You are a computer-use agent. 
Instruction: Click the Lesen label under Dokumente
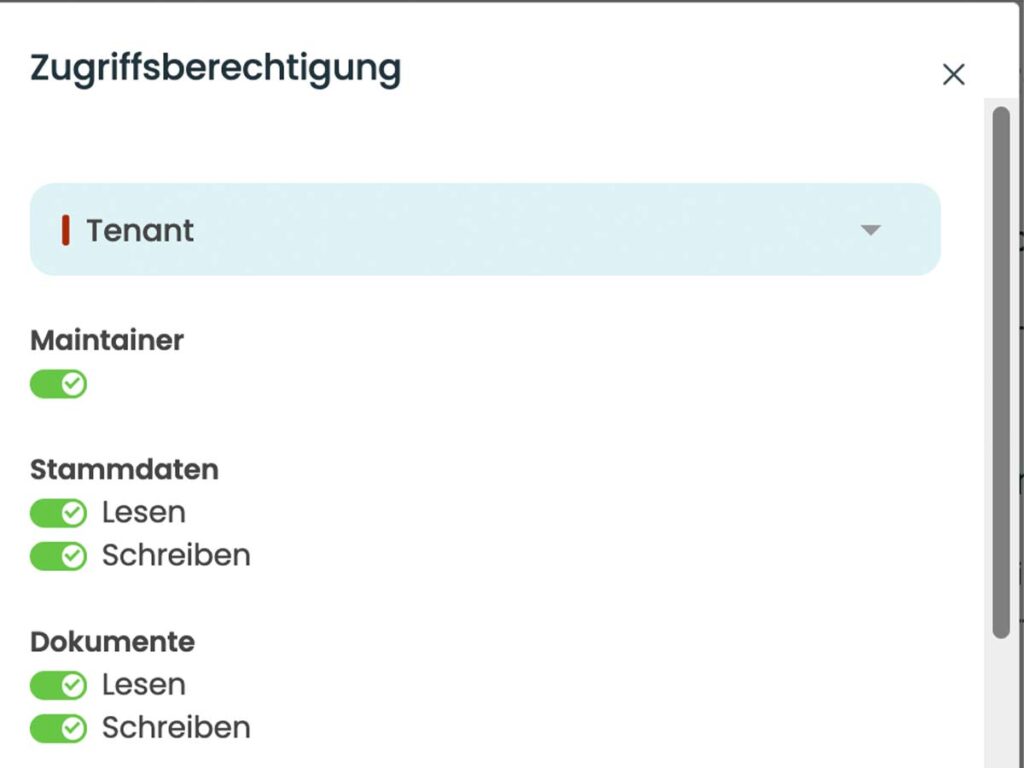pos(143,685)
